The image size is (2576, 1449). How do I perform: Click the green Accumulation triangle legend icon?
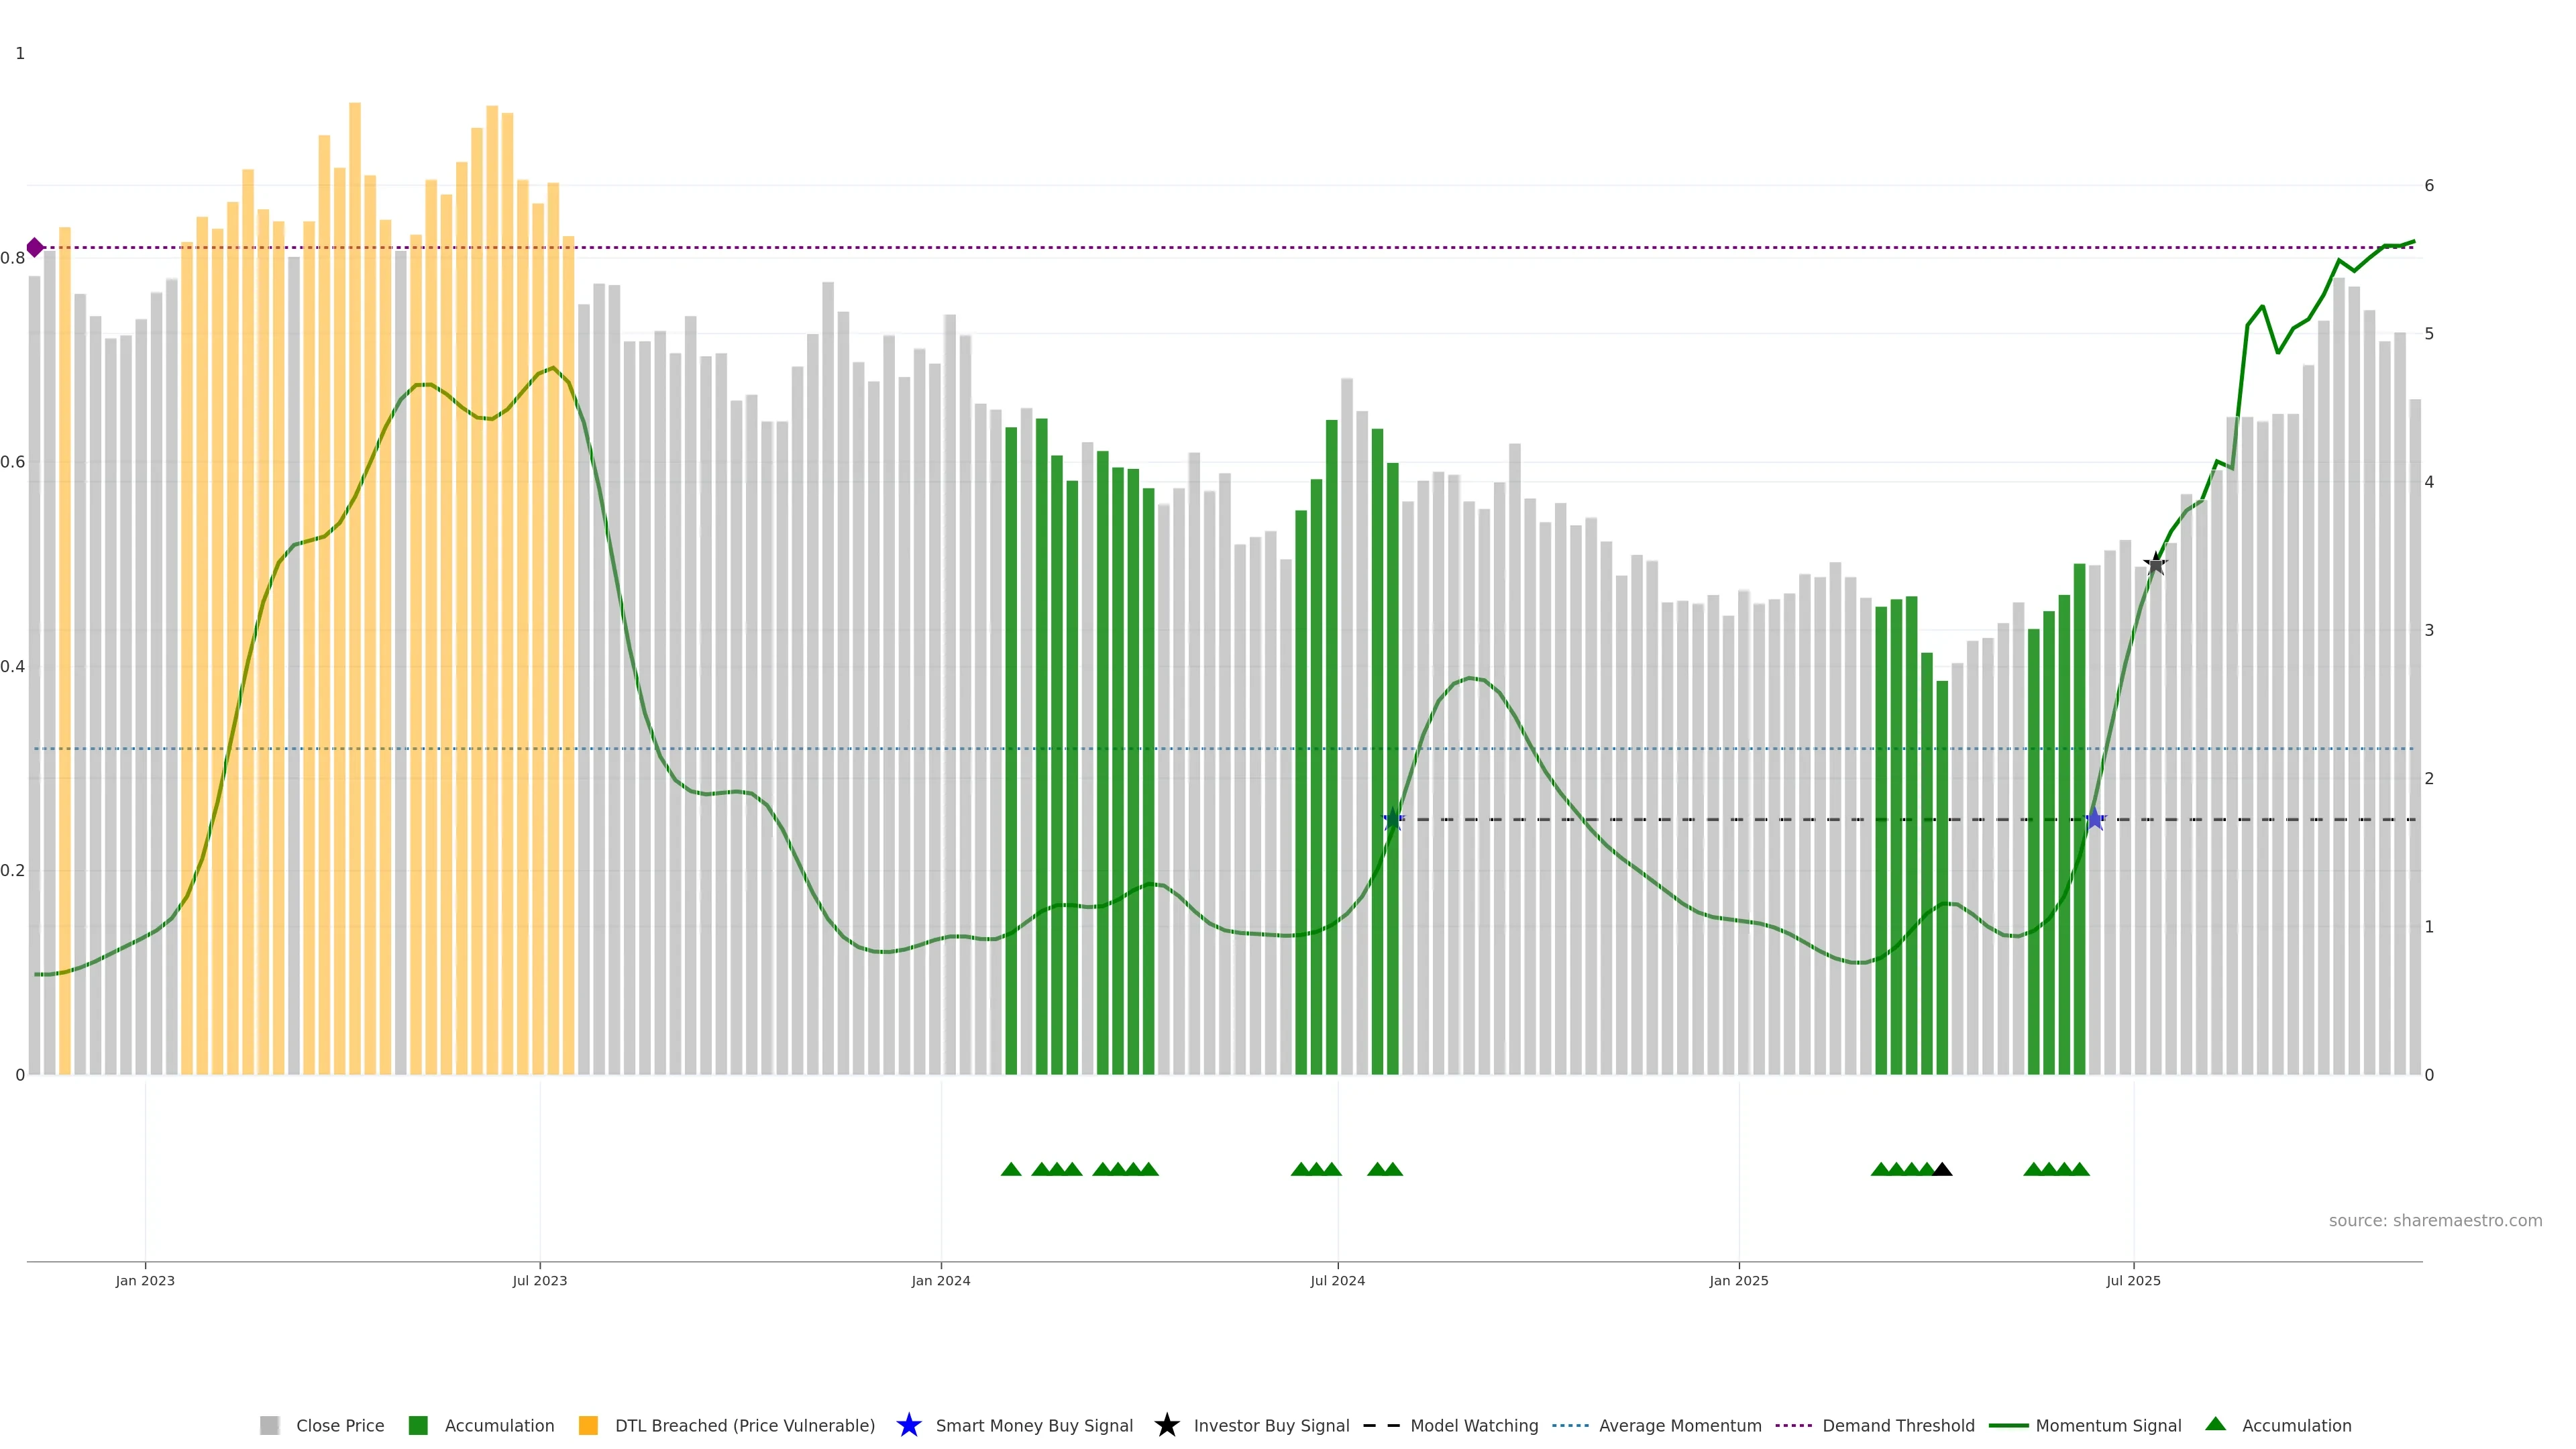click(2215, 1424)
